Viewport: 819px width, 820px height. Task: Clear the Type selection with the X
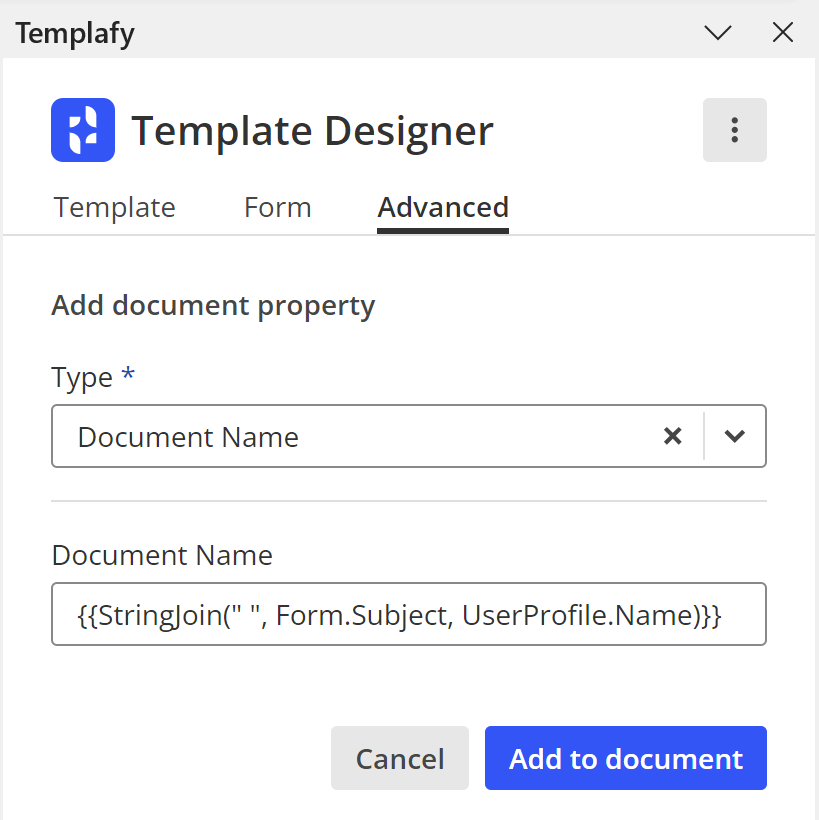672,436
